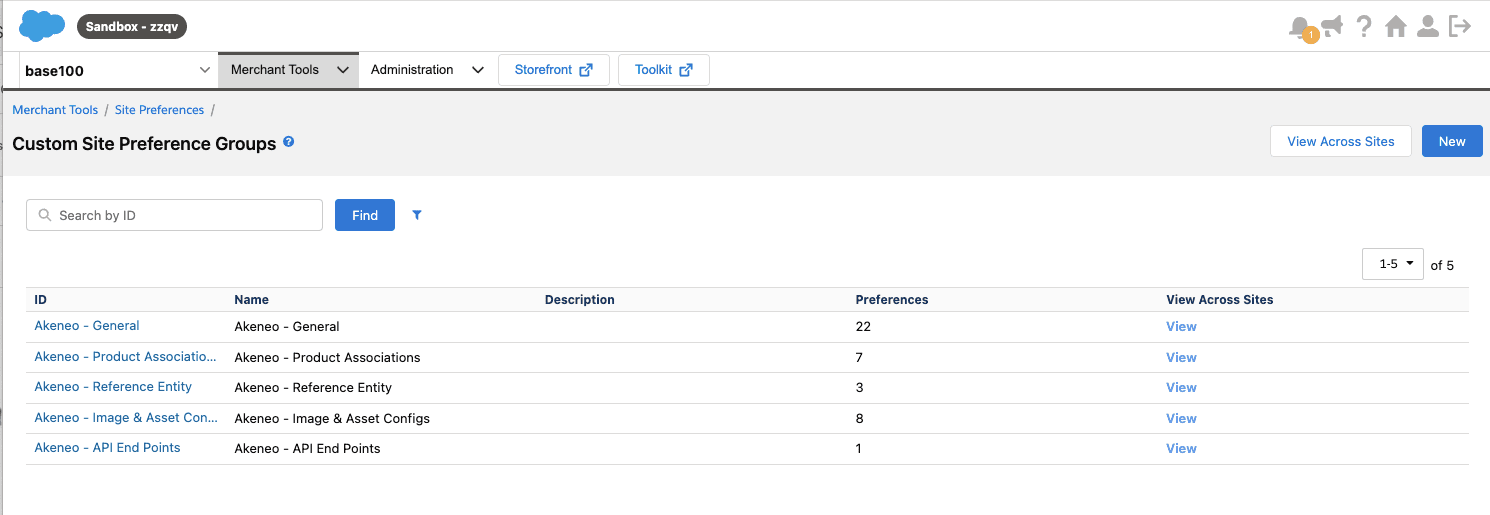Click View for Akeneo - General

1181,327
